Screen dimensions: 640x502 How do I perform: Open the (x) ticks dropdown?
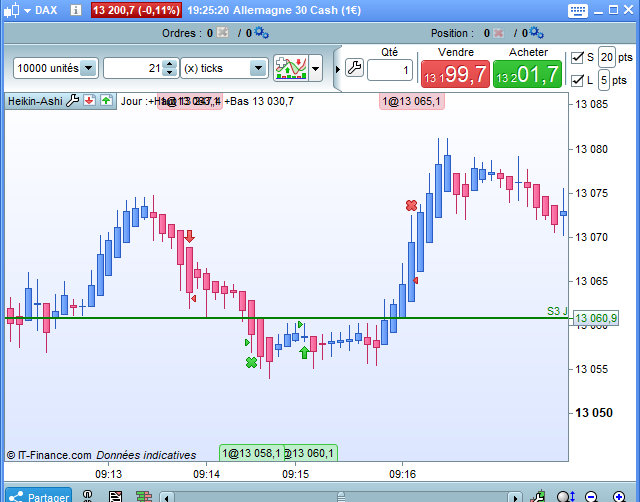[258, 68]
